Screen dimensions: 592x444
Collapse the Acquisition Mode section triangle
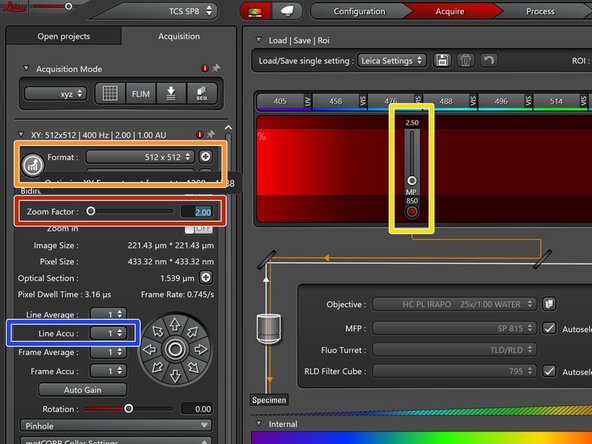click(x=26, y=68)
